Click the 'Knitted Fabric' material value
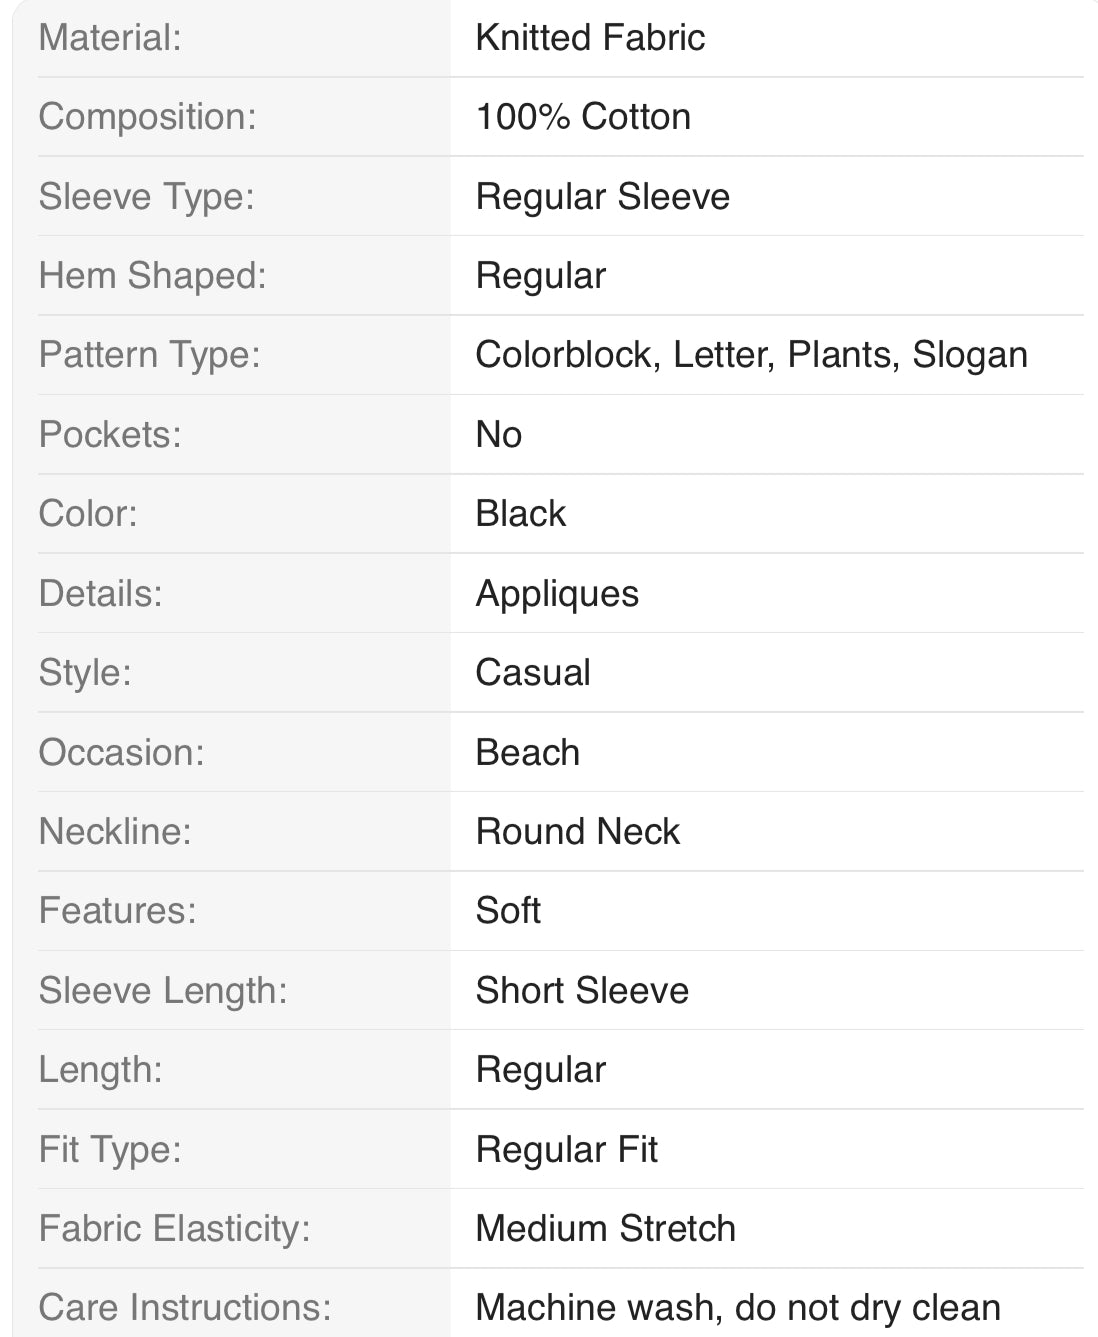The image size is (1098, 1337). (x=590, y=38)
